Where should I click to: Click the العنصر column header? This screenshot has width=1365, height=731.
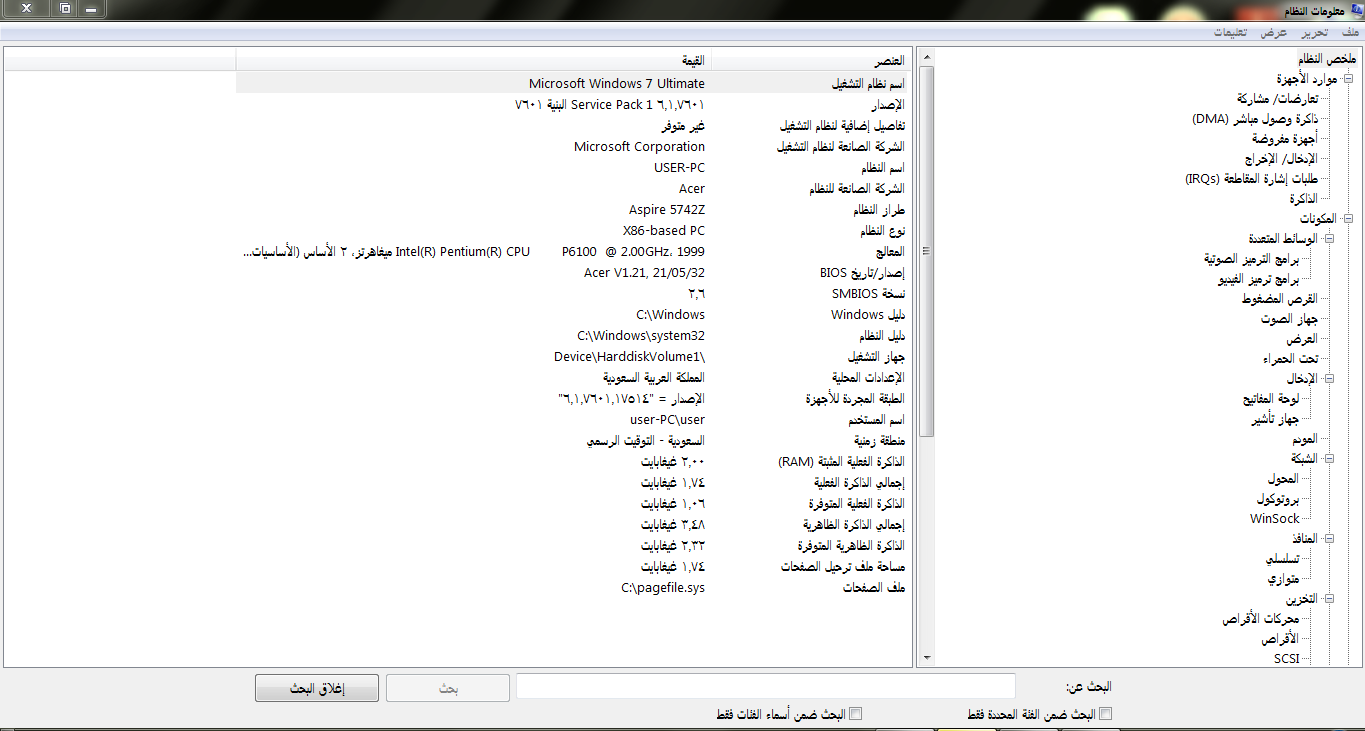coord(812,60)
